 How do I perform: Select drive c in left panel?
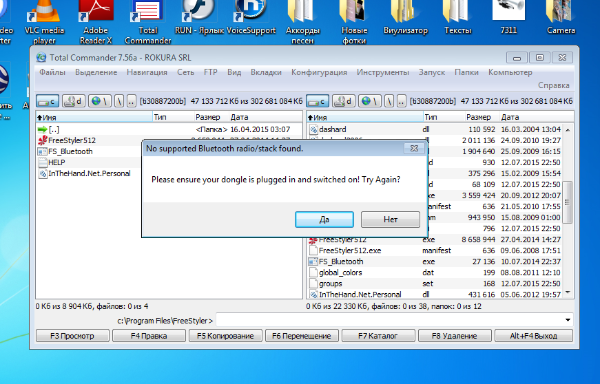(x=48, y=101)
